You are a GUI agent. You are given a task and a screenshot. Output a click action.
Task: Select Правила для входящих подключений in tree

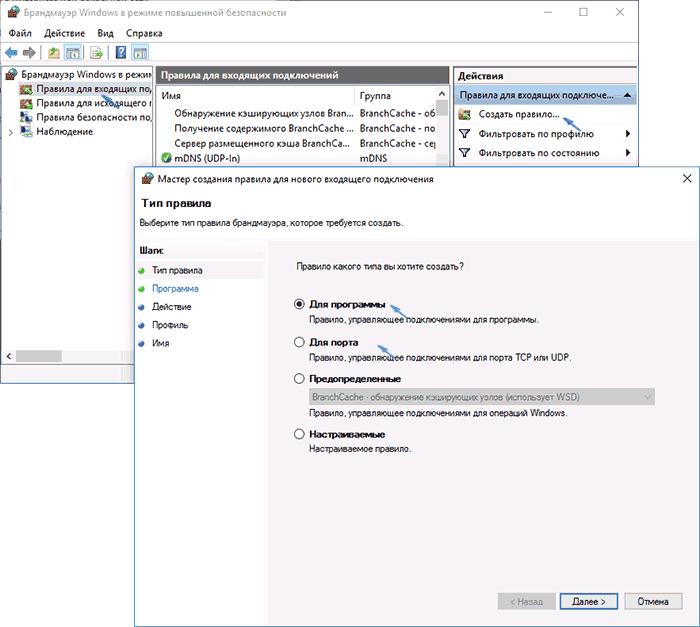pyautogui.click(x=94, y=89)
